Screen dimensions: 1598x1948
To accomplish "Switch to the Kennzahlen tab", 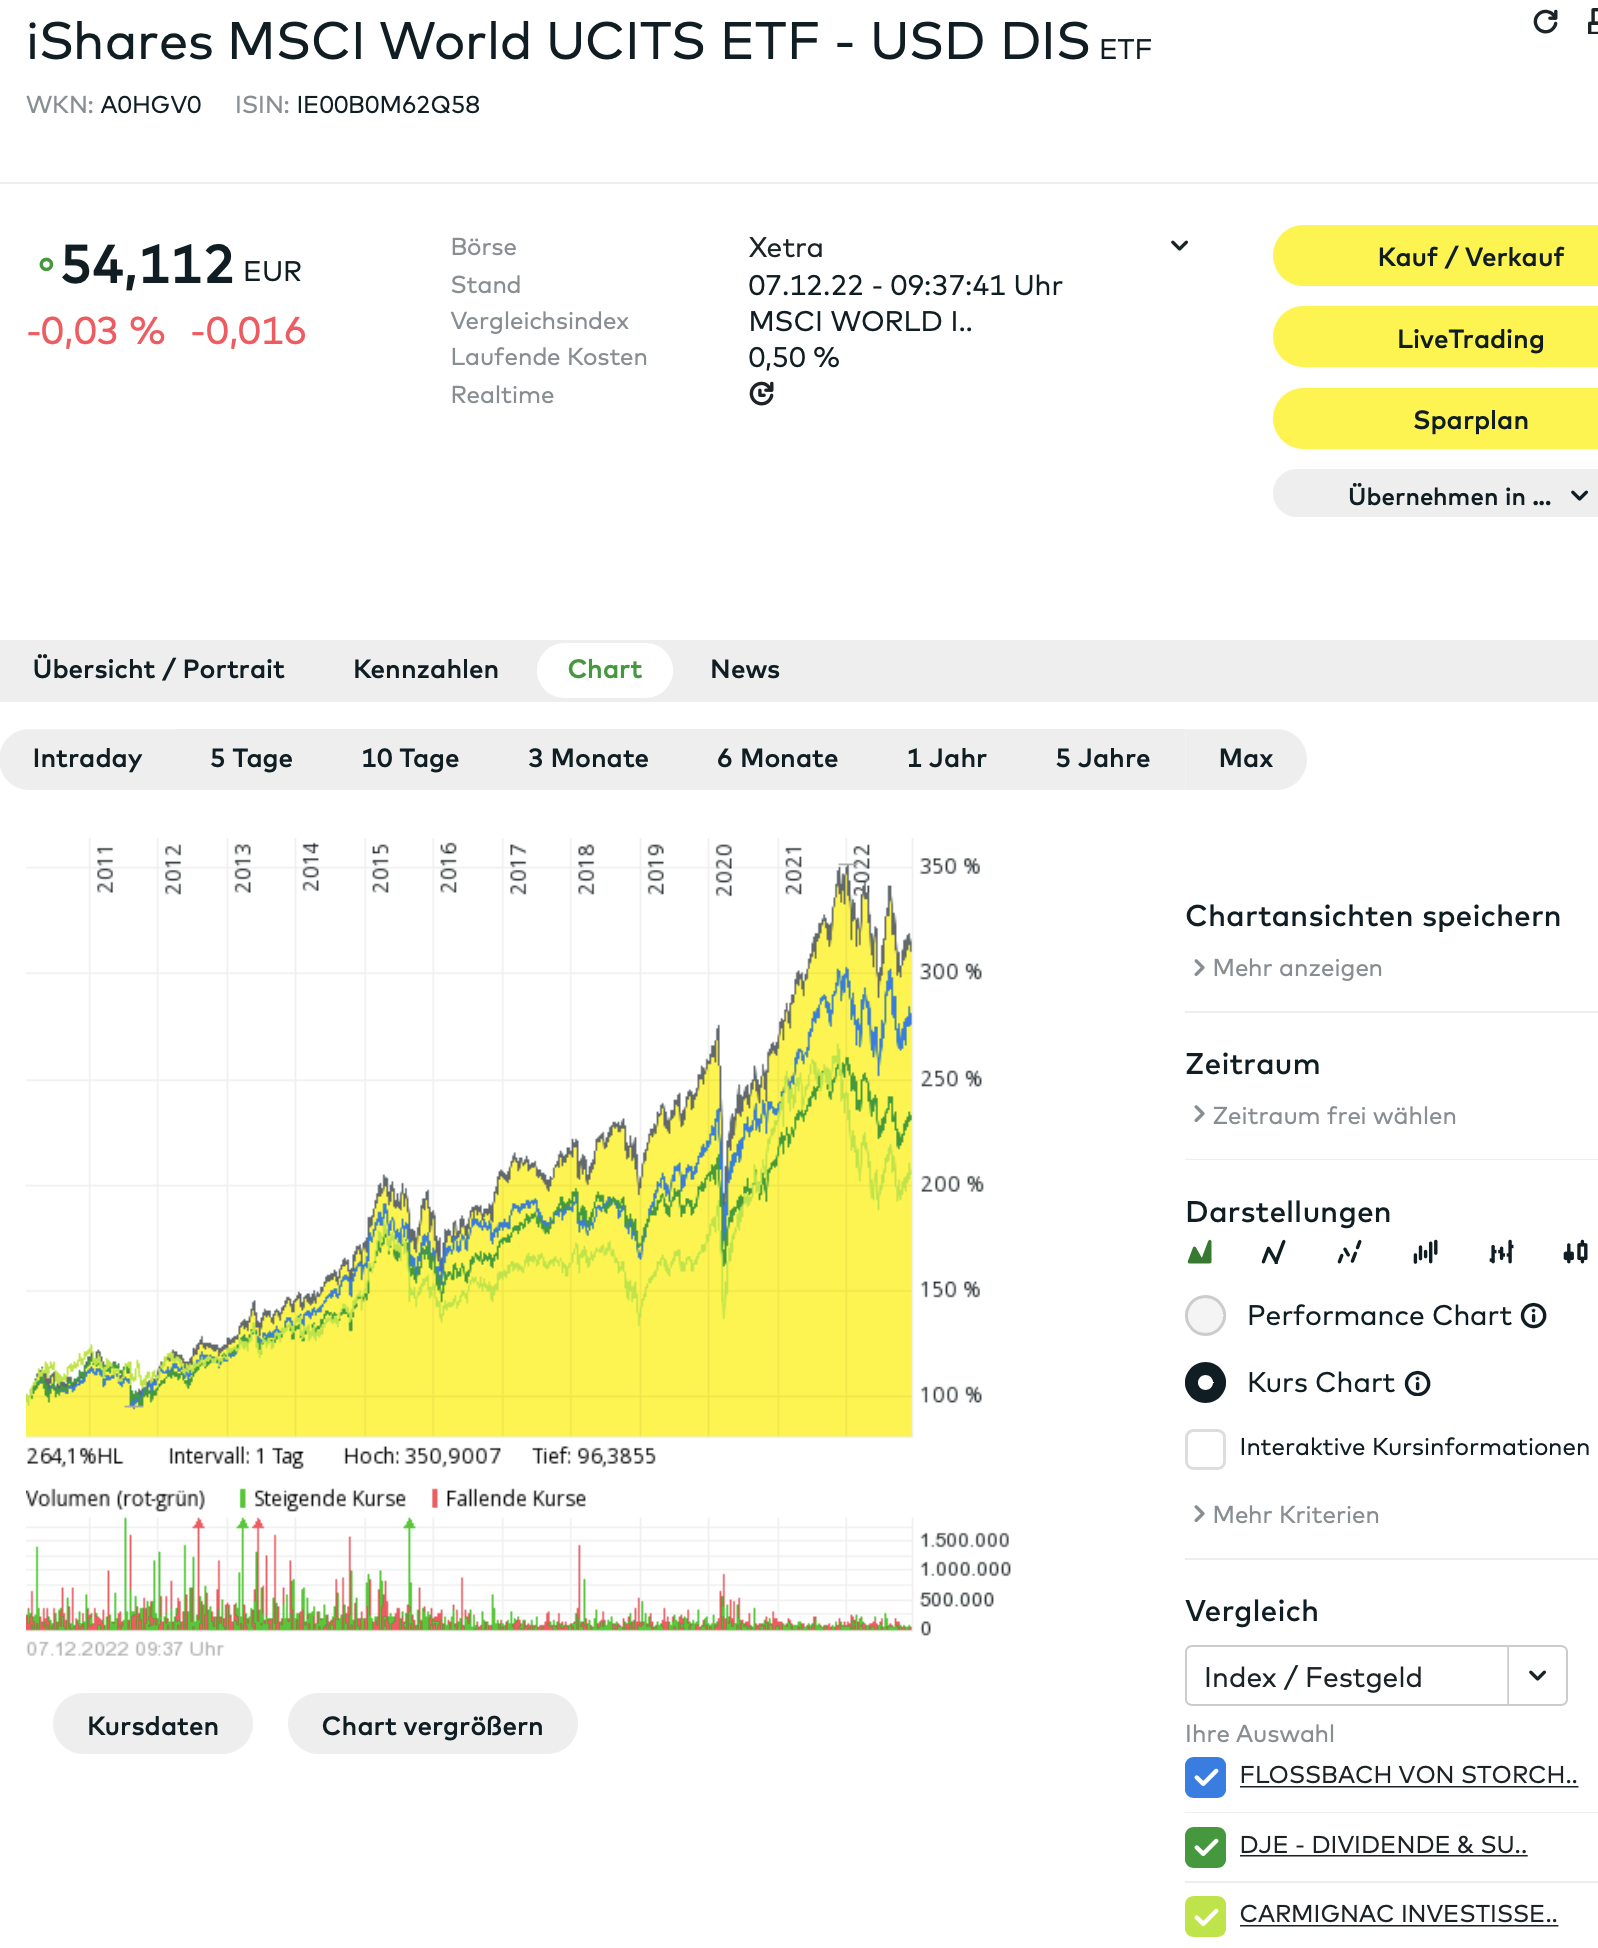I will pos(426,670).
